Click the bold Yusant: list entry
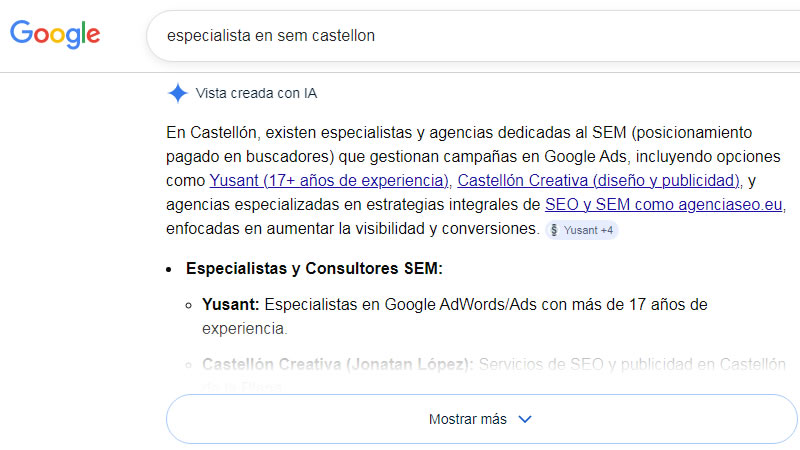 click(230, 304)
